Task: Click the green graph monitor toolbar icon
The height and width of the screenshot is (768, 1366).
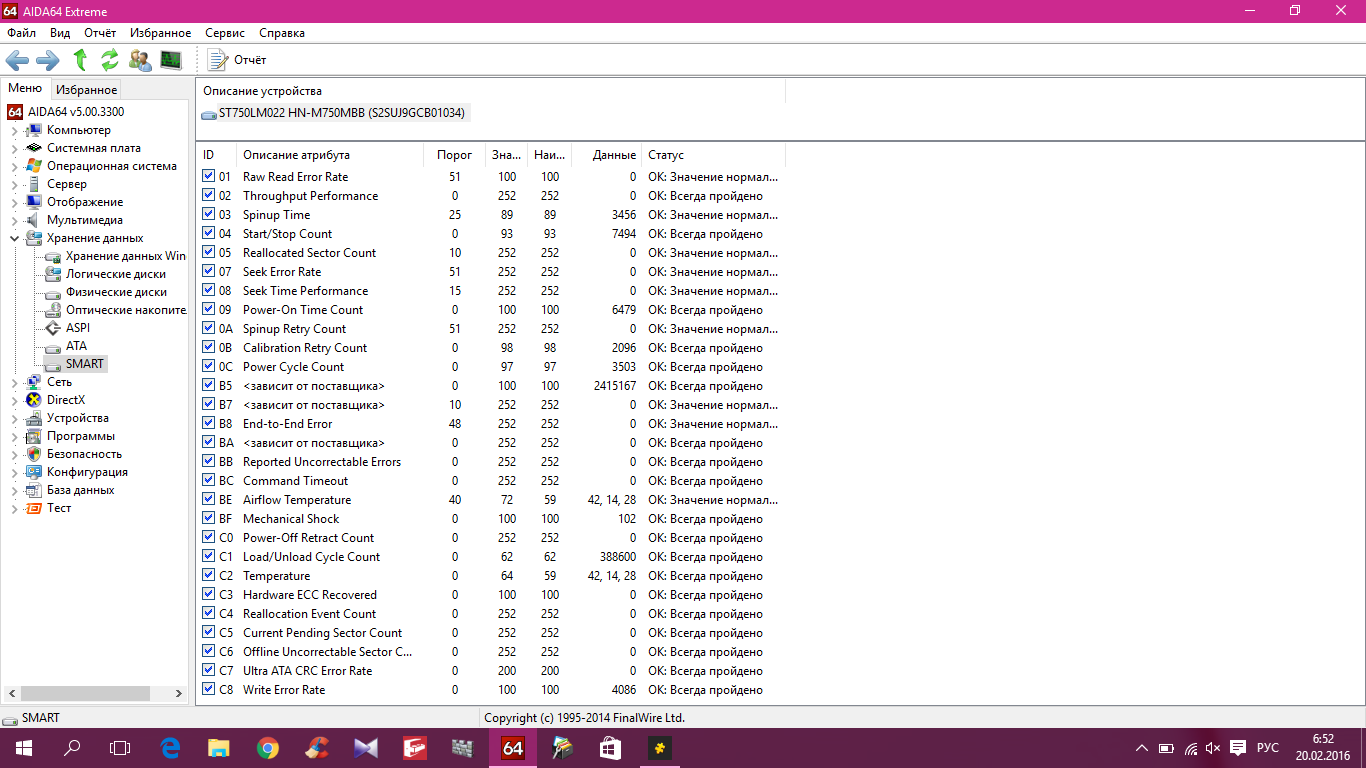Action: click(x=171, y=60)
